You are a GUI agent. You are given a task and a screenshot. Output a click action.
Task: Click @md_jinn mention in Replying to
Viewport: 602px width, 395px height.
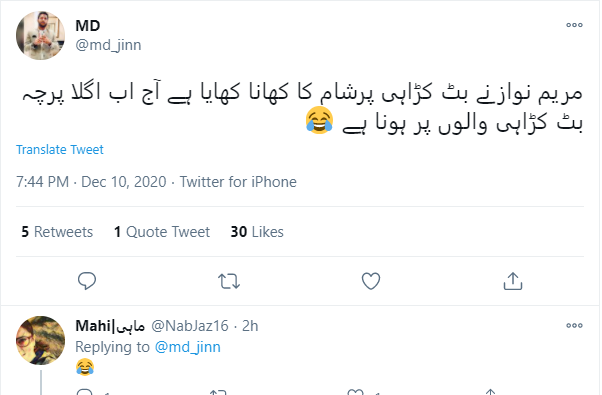point(188,347)
